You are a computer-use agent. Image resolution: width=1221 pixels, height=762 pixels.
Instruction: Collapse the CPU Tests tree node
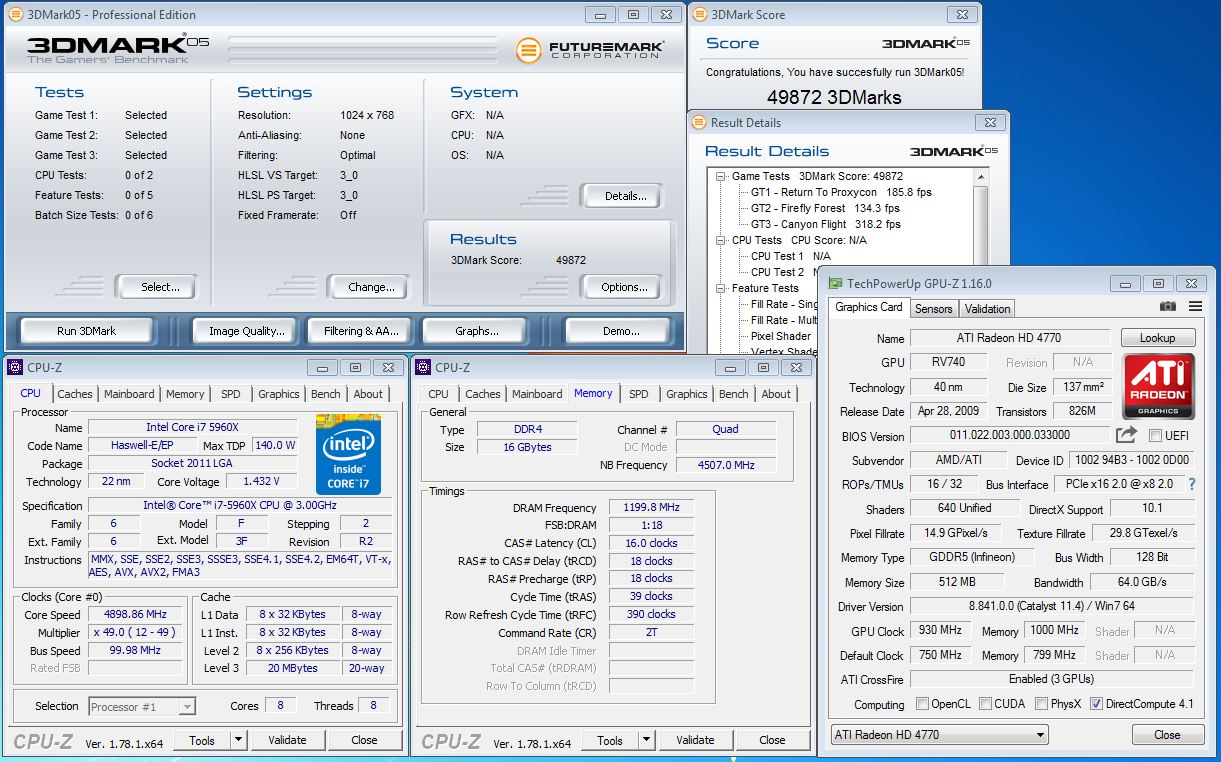point(721,240)
